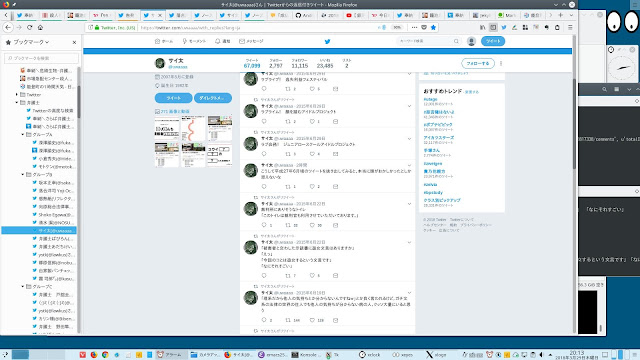Switch to the YouTube tab
Screen dimensions: 640x360
354,15
